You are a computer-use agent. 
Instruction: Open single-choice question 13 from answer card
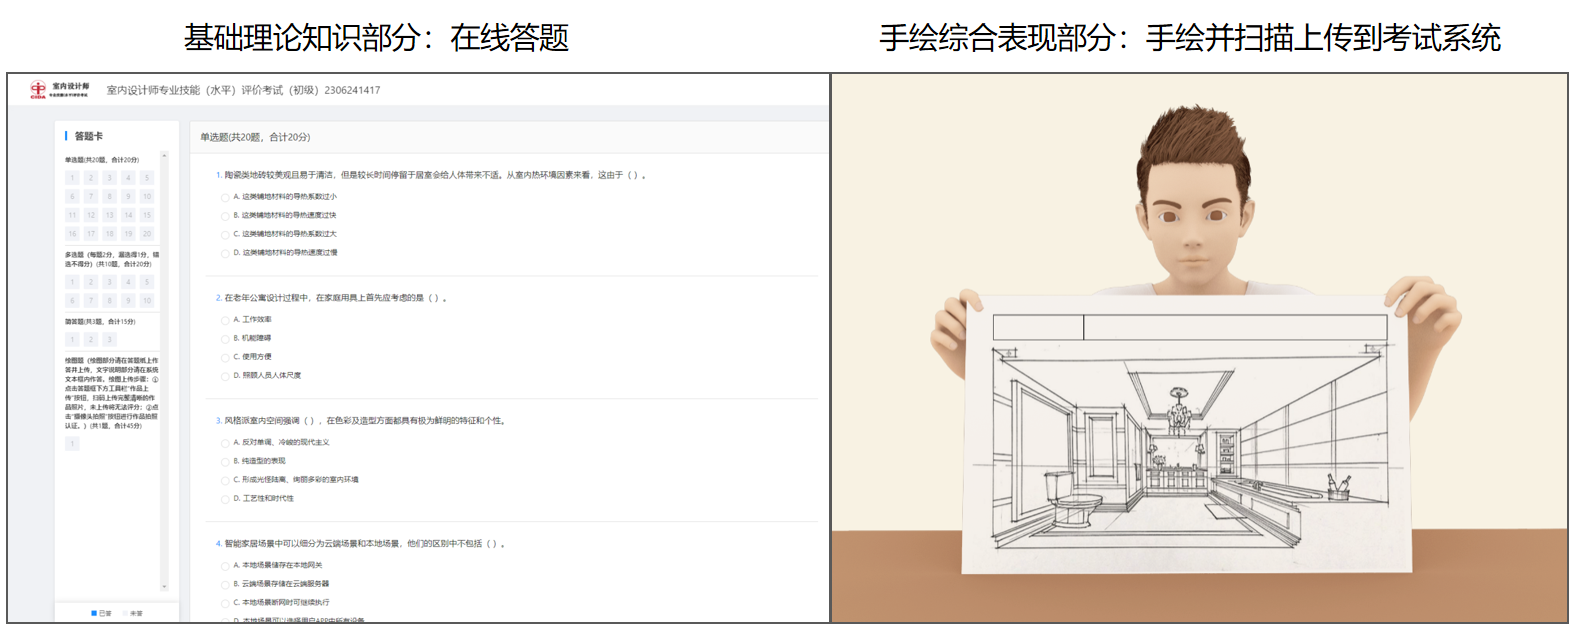point(109,215)
